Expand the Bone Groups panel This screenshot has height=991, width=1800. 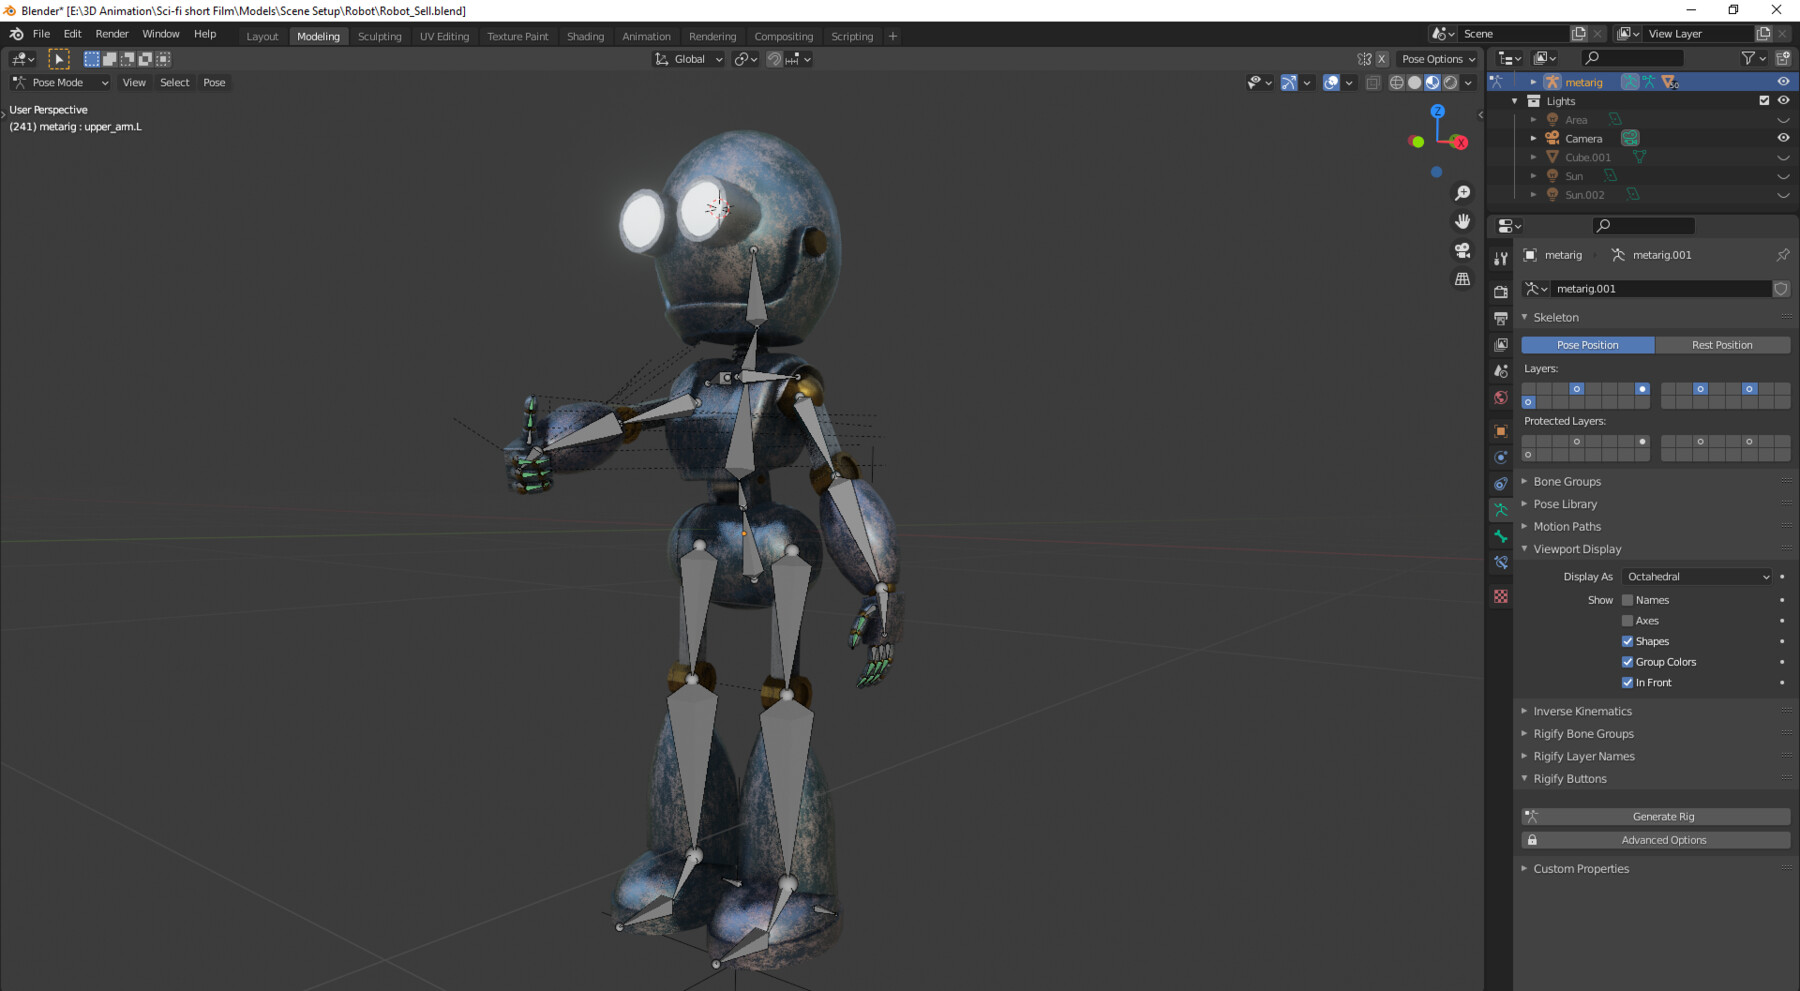[x=1566, y=481]
